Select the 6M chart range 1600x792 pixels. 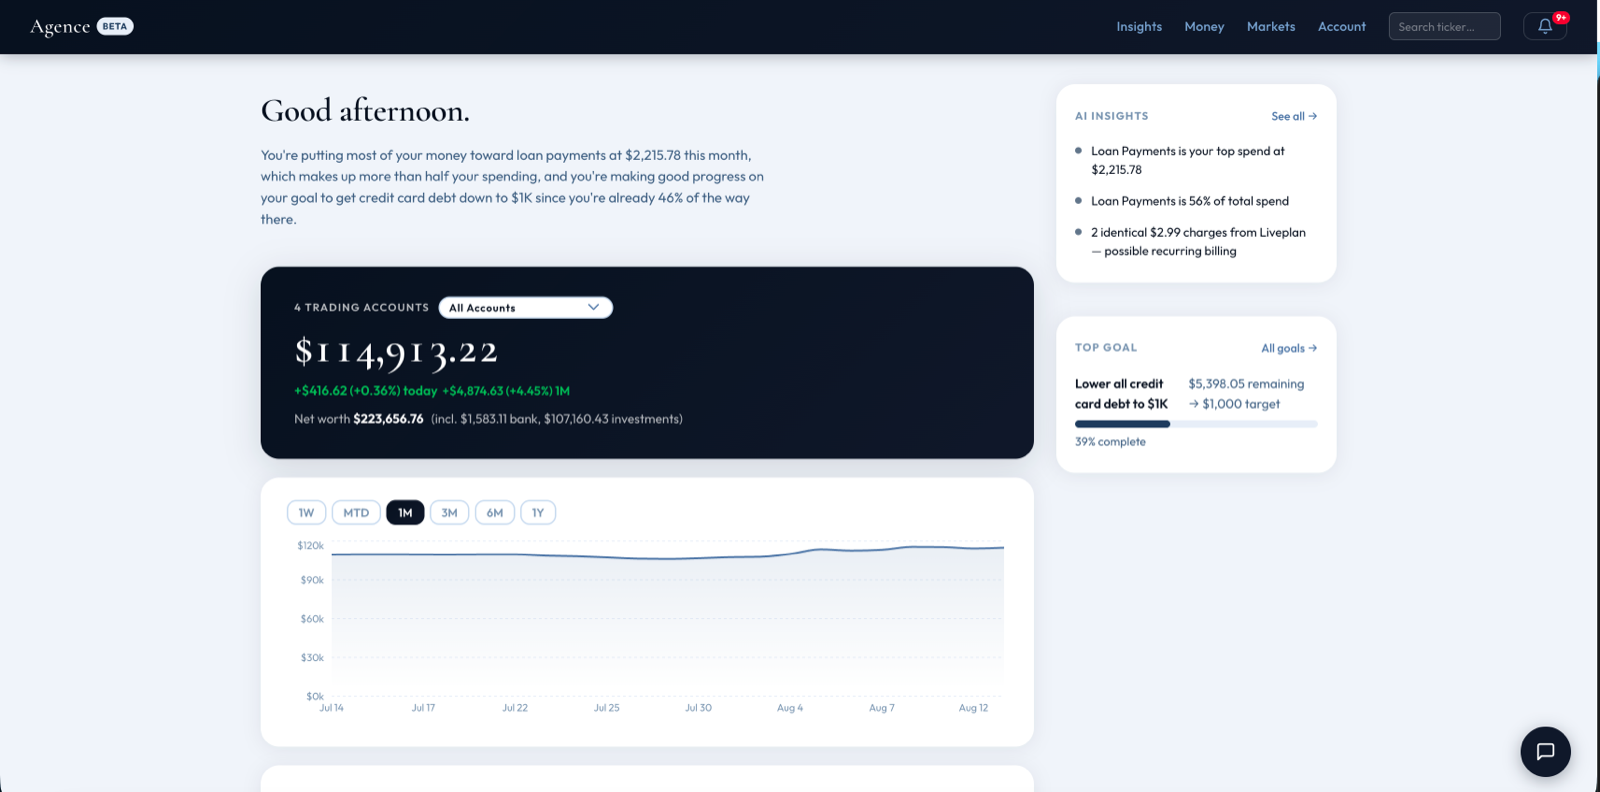(495, 512)
